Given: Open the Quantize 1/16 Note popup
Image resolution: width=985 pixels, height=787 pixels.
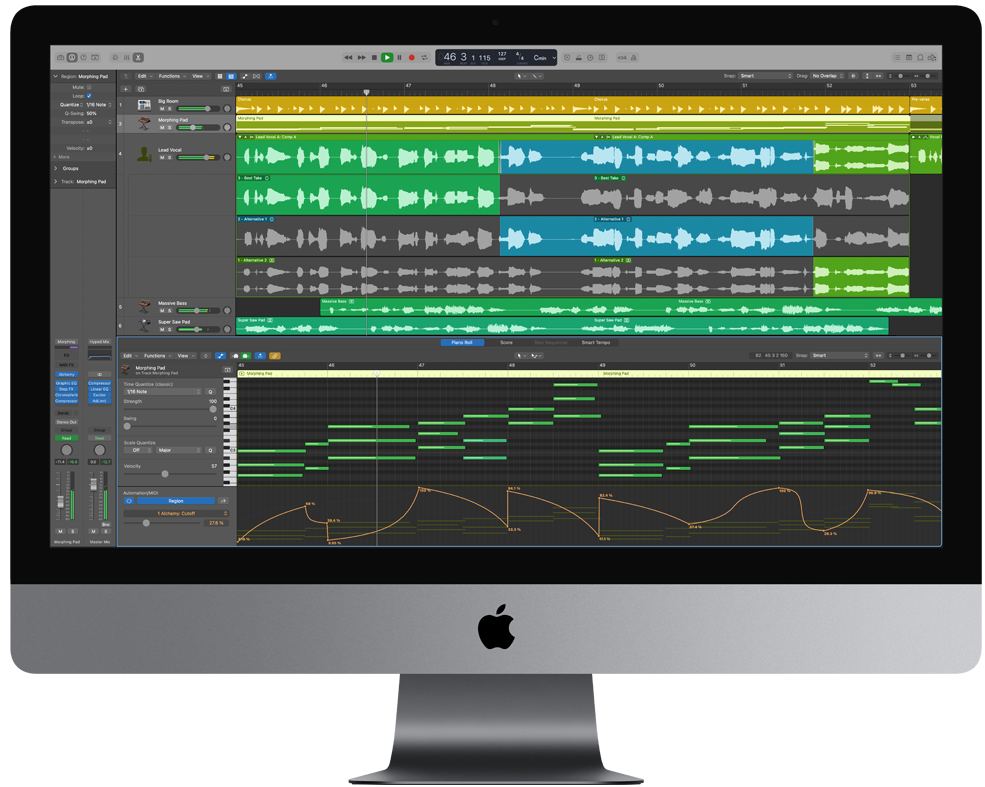Looking at the screenshot, I should click(x=99, y=105).
